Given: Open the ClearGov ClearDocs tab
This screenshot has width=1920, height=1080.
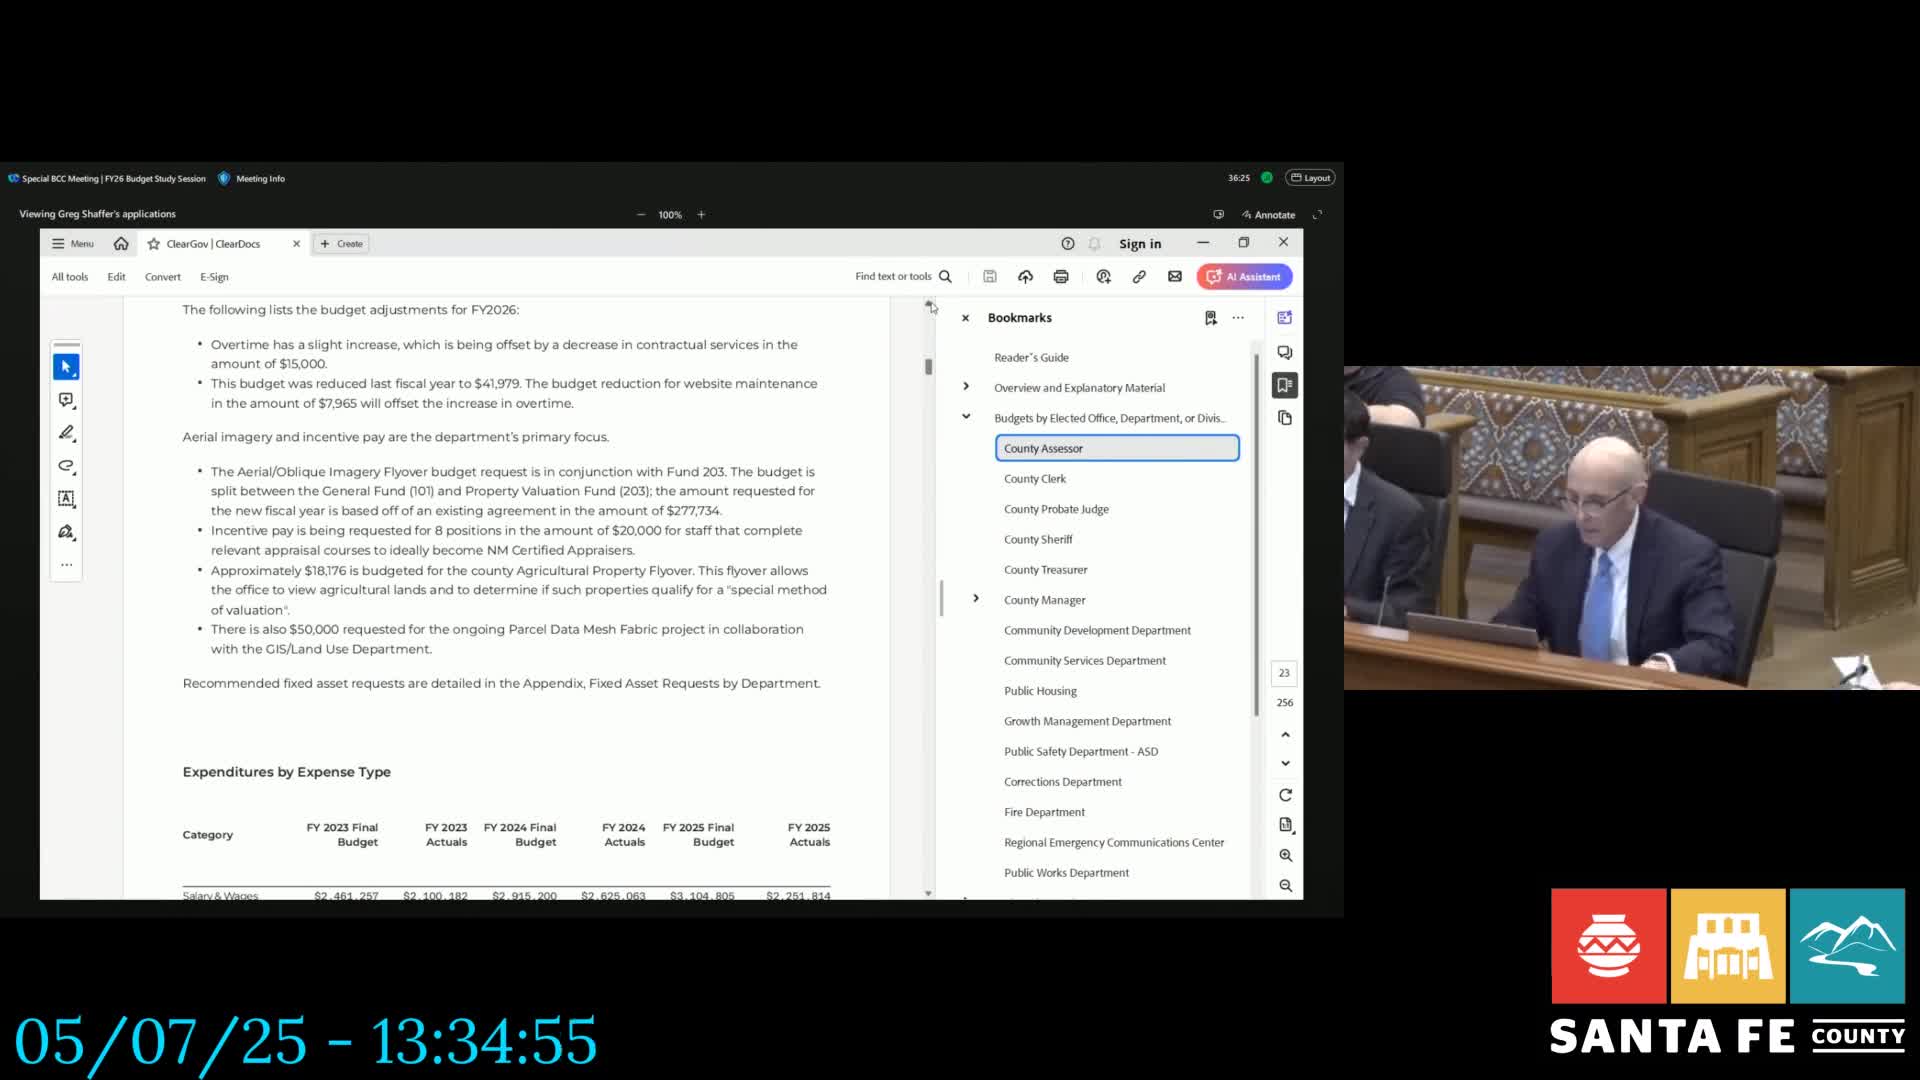Looking at the screenshot, I should tap(213, 244).
